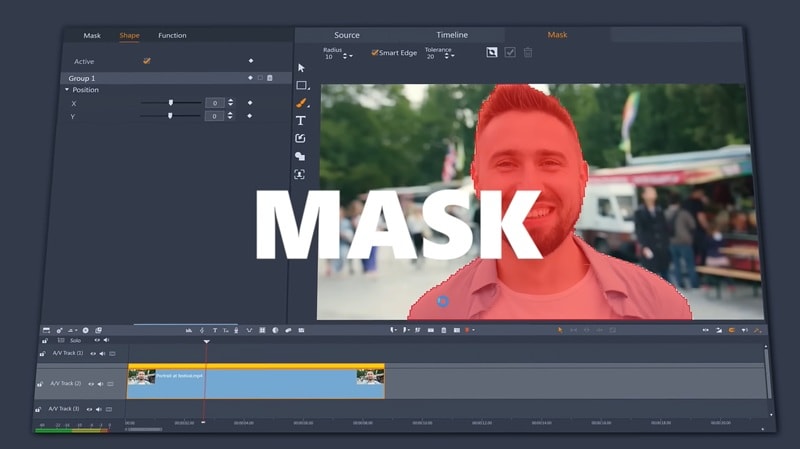
Task: Uncheck the Active checkbox
Action: [146, 61]
